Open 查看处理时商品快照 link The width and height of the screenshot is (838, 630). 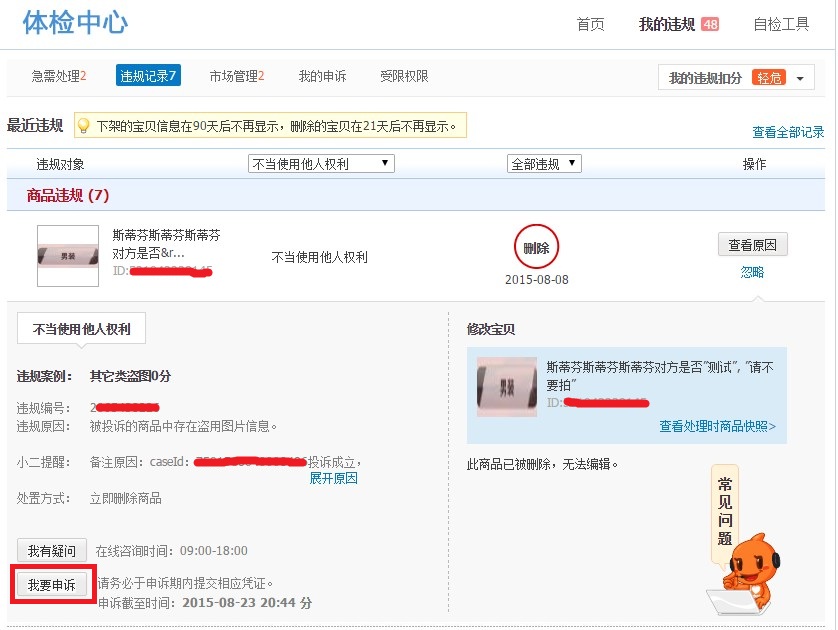pos(717,426)
